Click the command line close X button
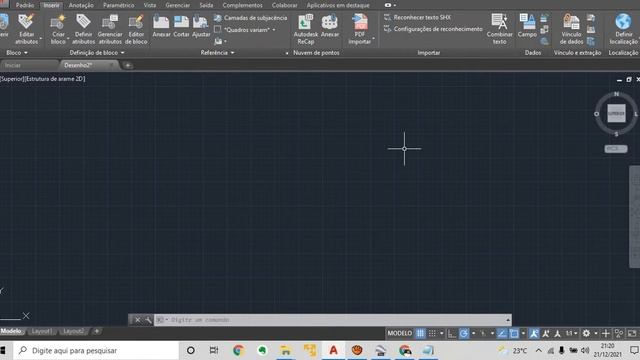640x360 pixels. [x=138, y=320]
